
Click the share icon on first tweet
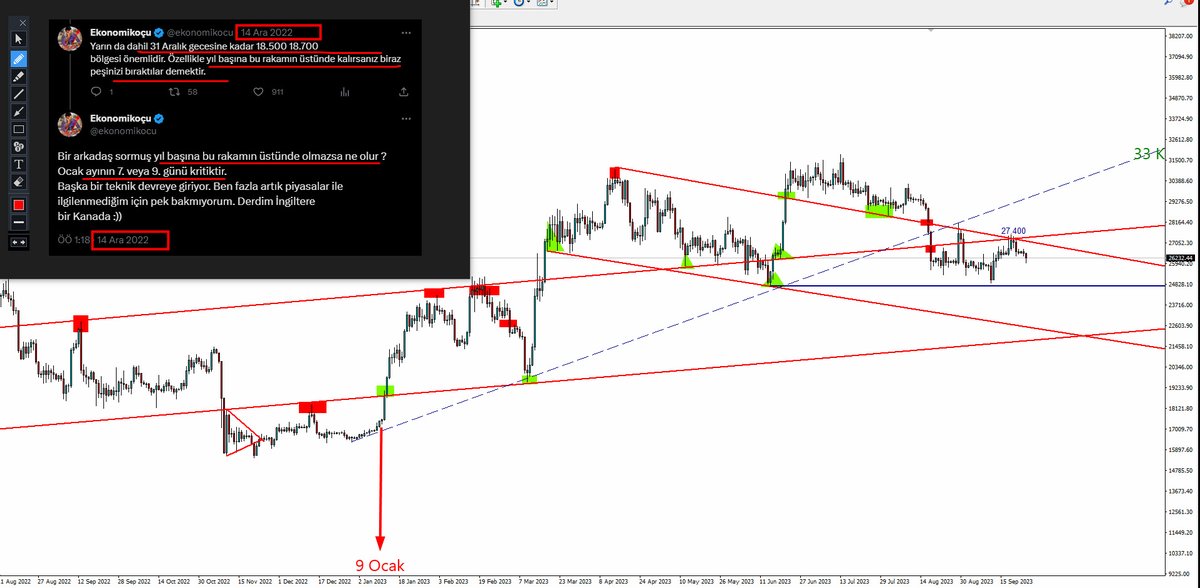click(x=403, y=92)
